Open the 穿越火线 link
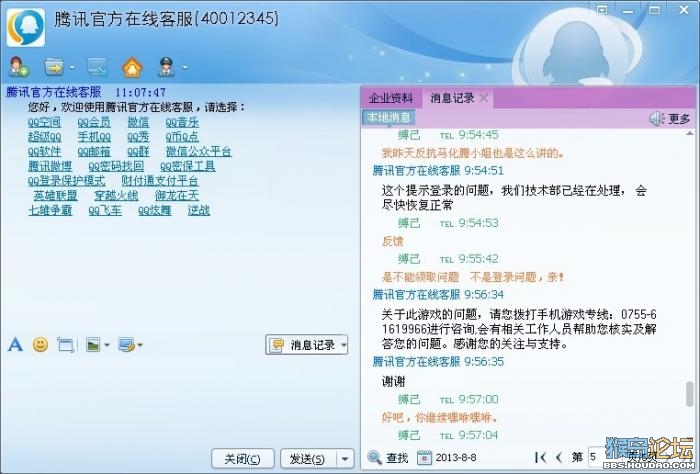 coord(116,195)
